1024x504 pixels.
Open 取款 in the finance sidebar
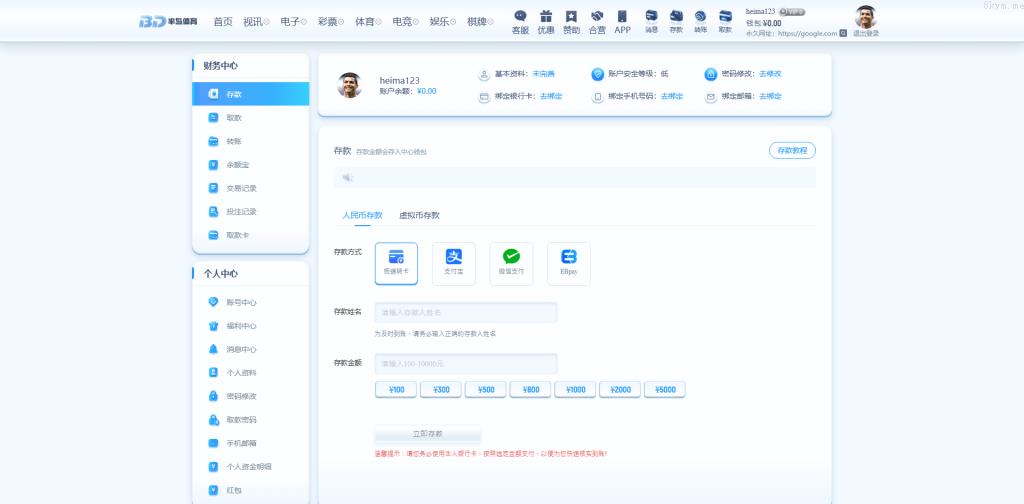pyautogui.click(x=234, y=118)
